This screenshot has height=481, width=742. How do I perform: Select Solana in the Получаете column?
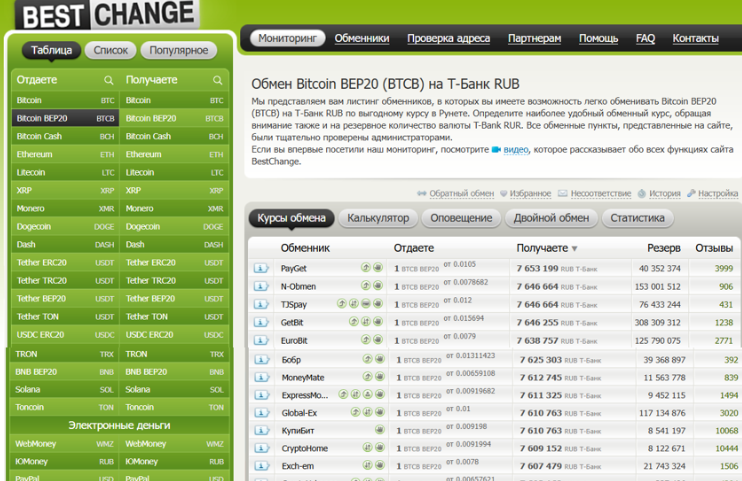(x=174, y=390)
